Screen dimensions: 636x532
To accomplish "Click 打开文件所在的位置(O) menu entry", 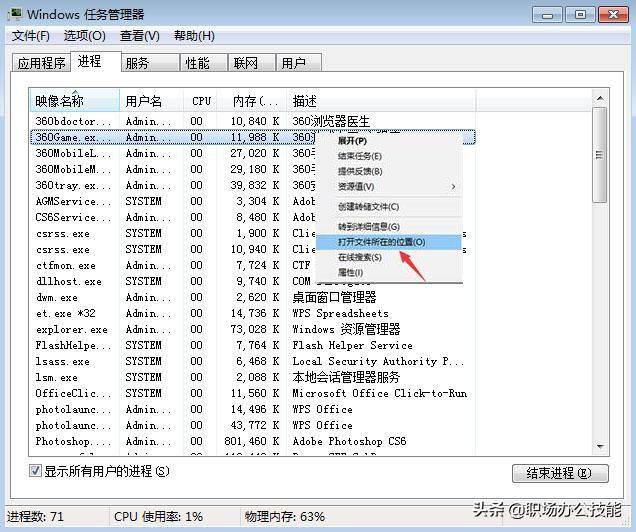I will pyautogui.click(x=389, y=242).
